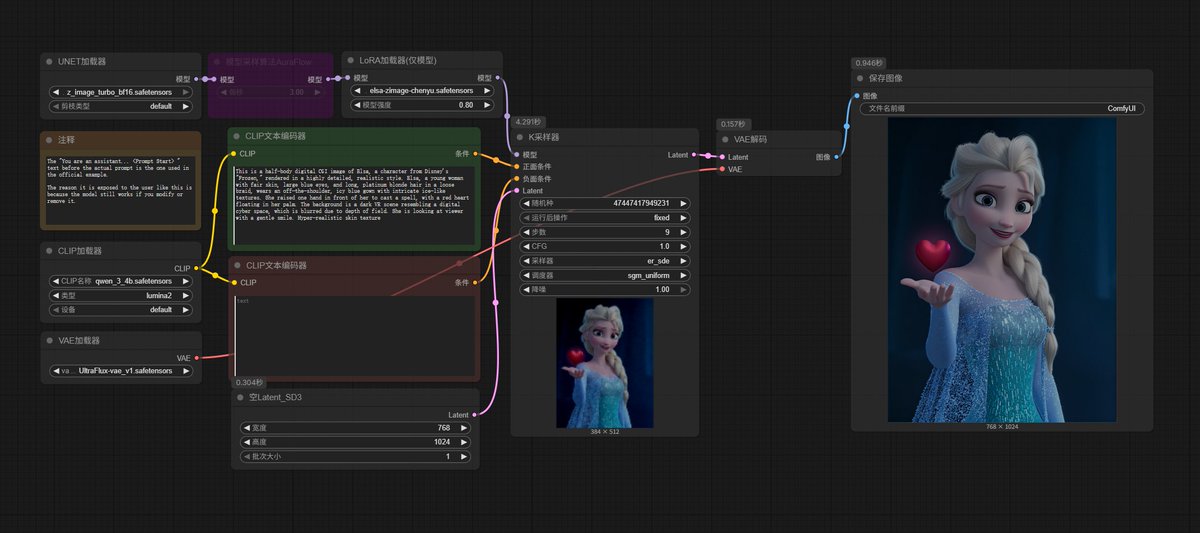Viewport: 1200px width, 533px height.
Task: Click the 图像 output port on VAE解码
Action: (836, 157)
